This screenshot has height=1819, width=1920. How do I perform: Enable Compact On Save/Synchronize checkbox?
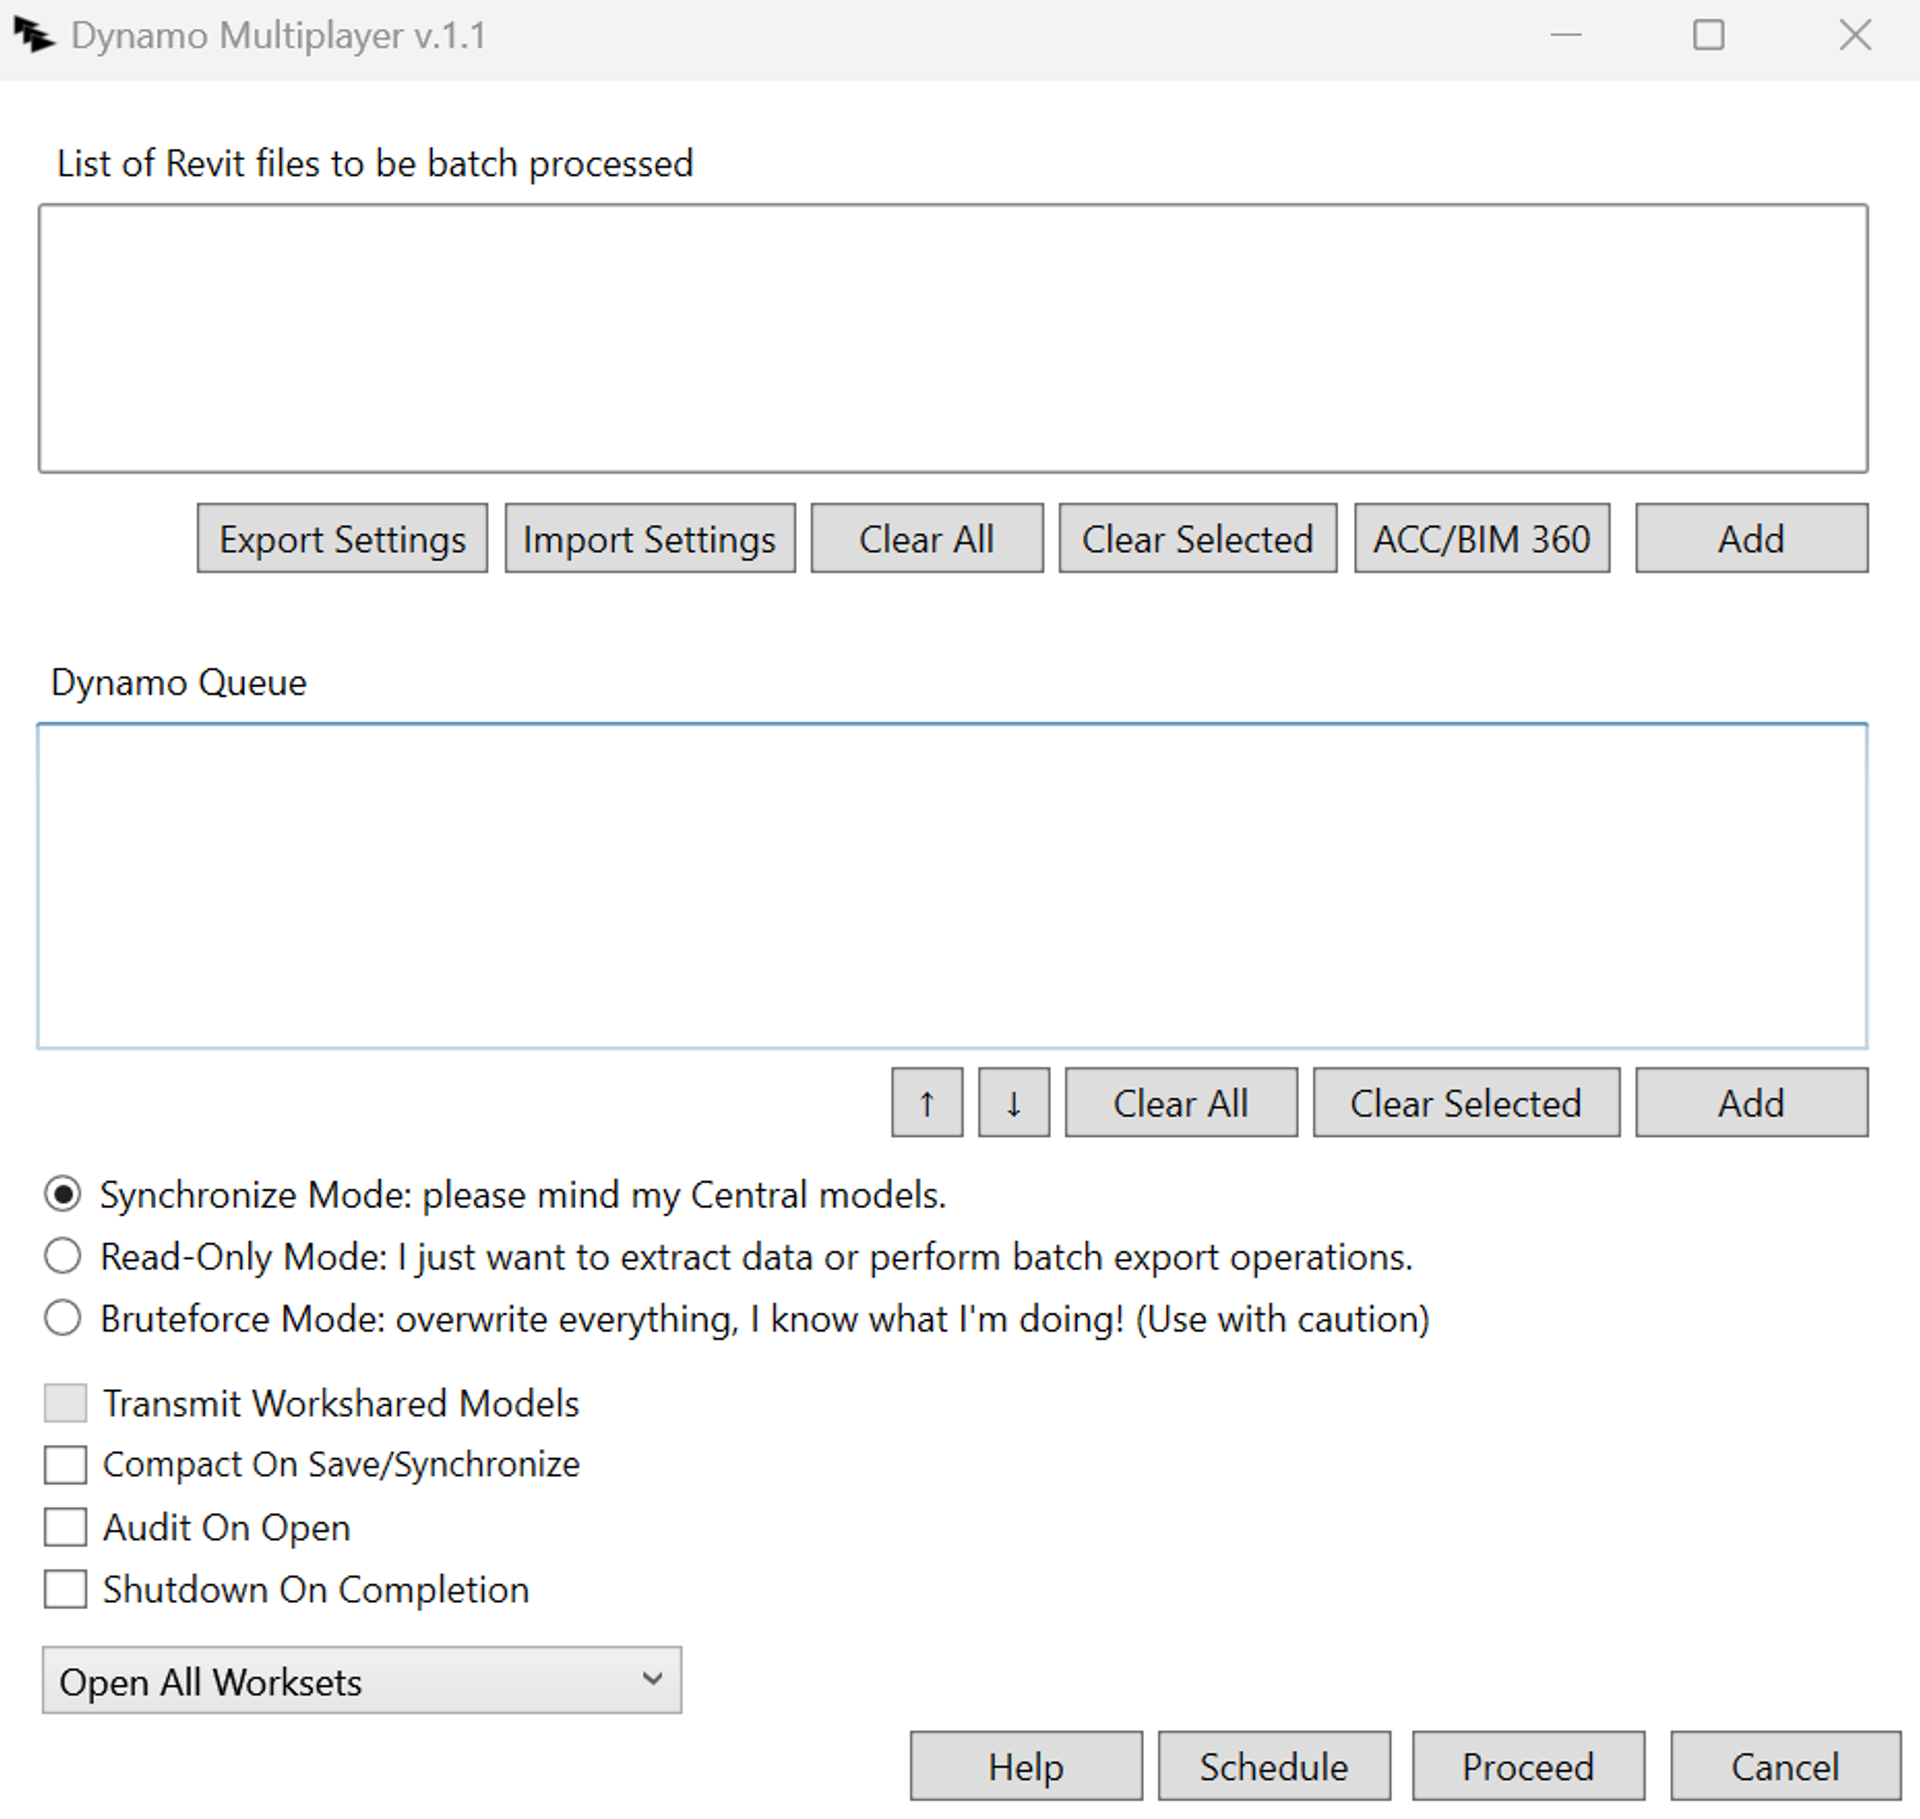coord(66,1465)
